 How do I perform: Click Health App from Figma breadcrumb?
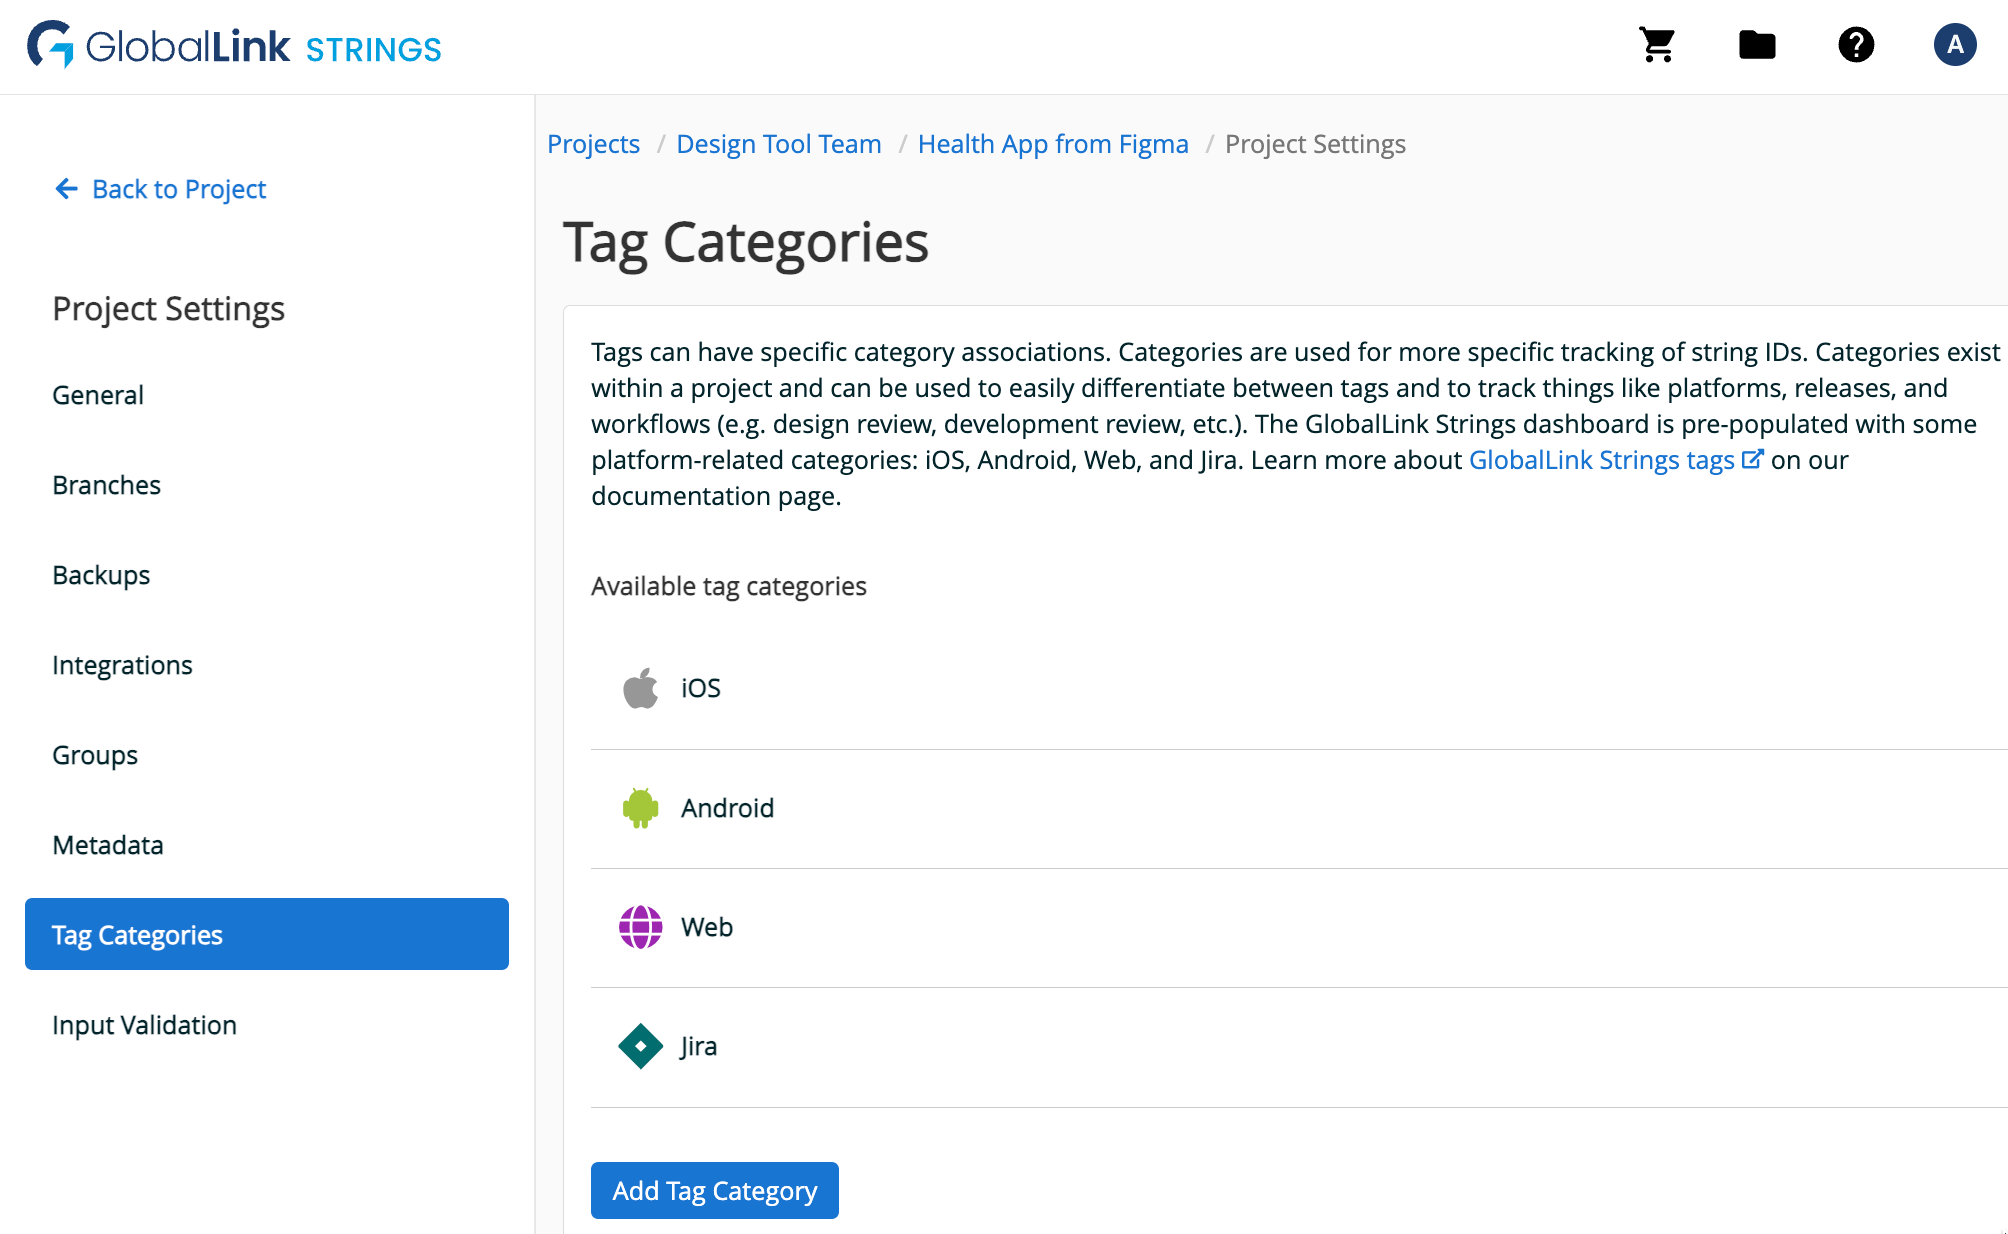click(x=1053, y=144)
